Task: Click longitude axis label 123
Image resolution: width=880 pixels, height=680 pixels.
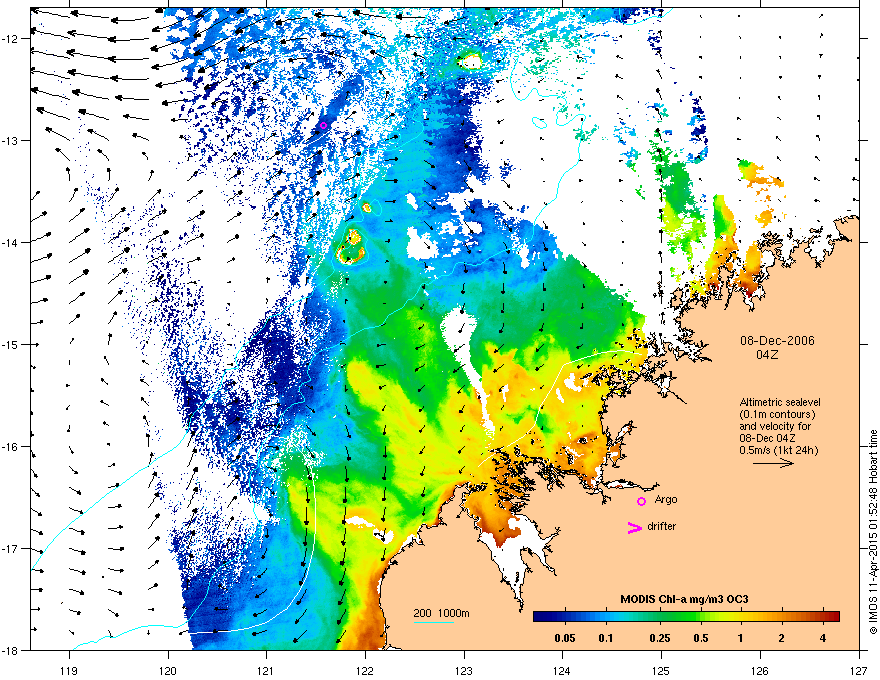Action: (x=464, y=670)
